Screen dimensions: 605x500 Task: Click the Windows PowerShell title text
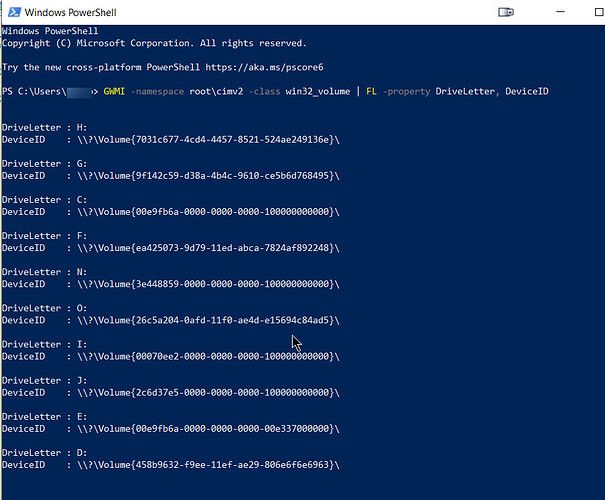70,13
